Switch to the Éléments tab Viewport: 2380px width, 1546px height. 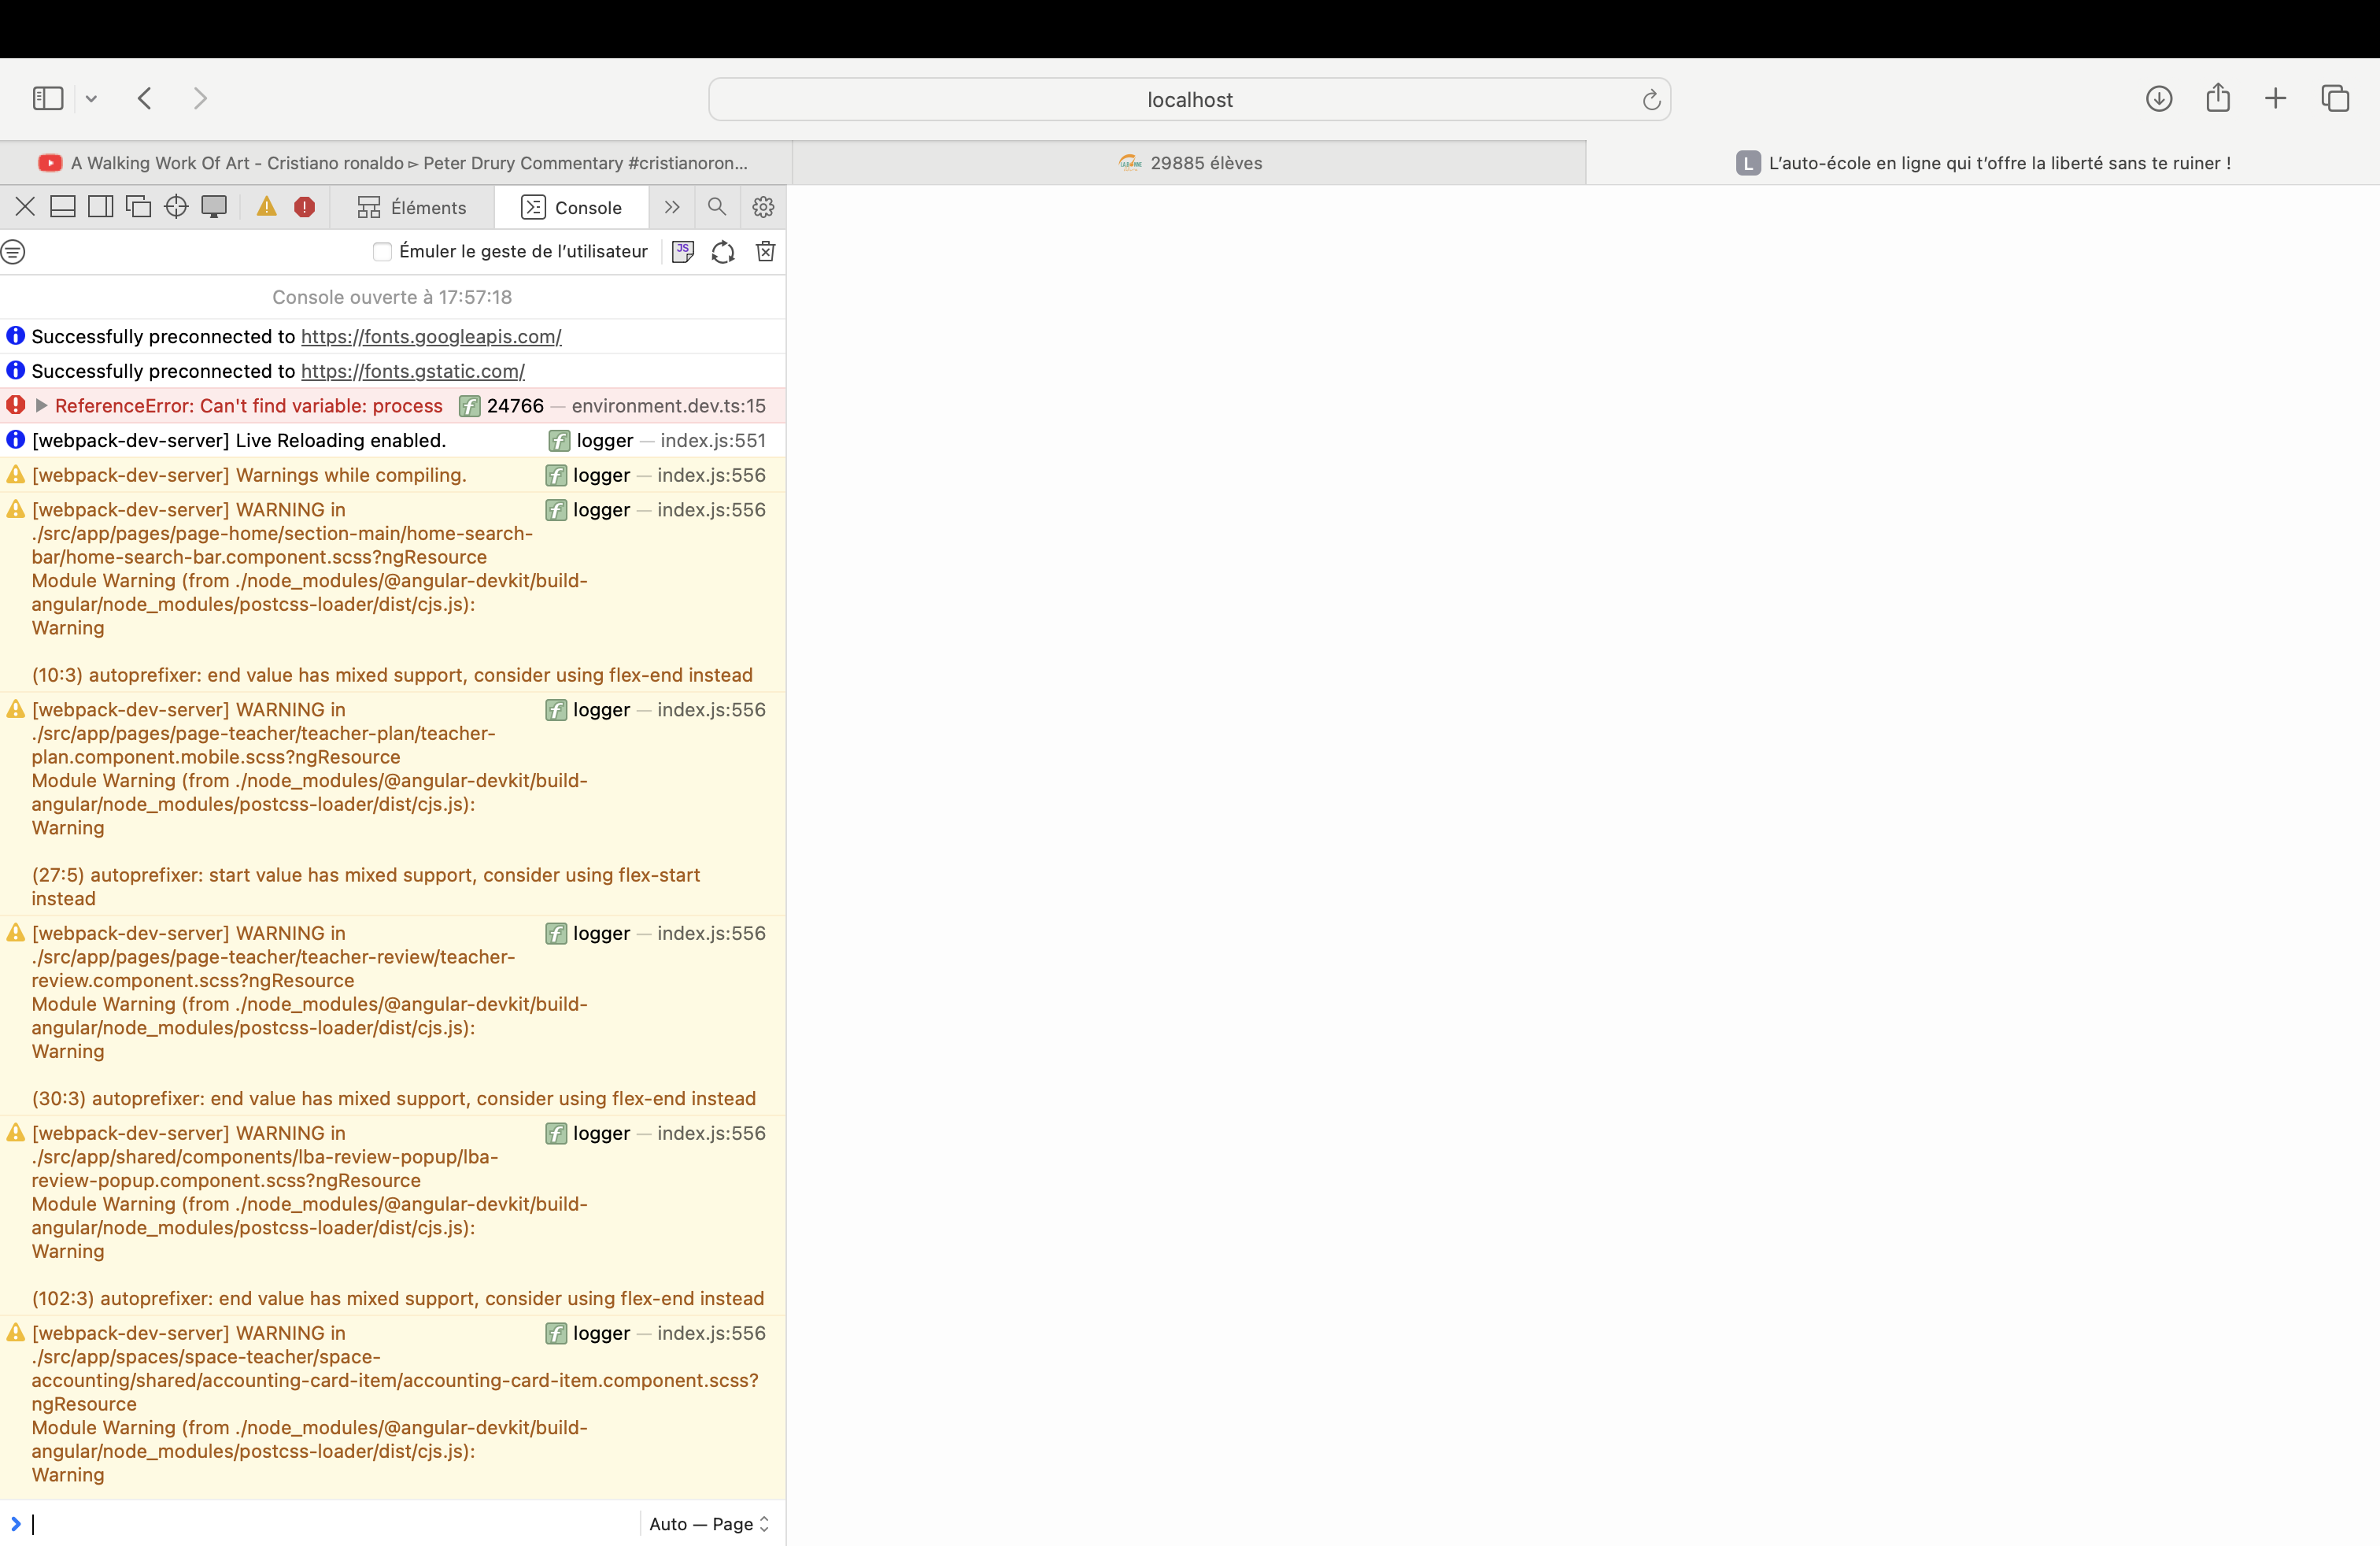click(x=412, y=207)
